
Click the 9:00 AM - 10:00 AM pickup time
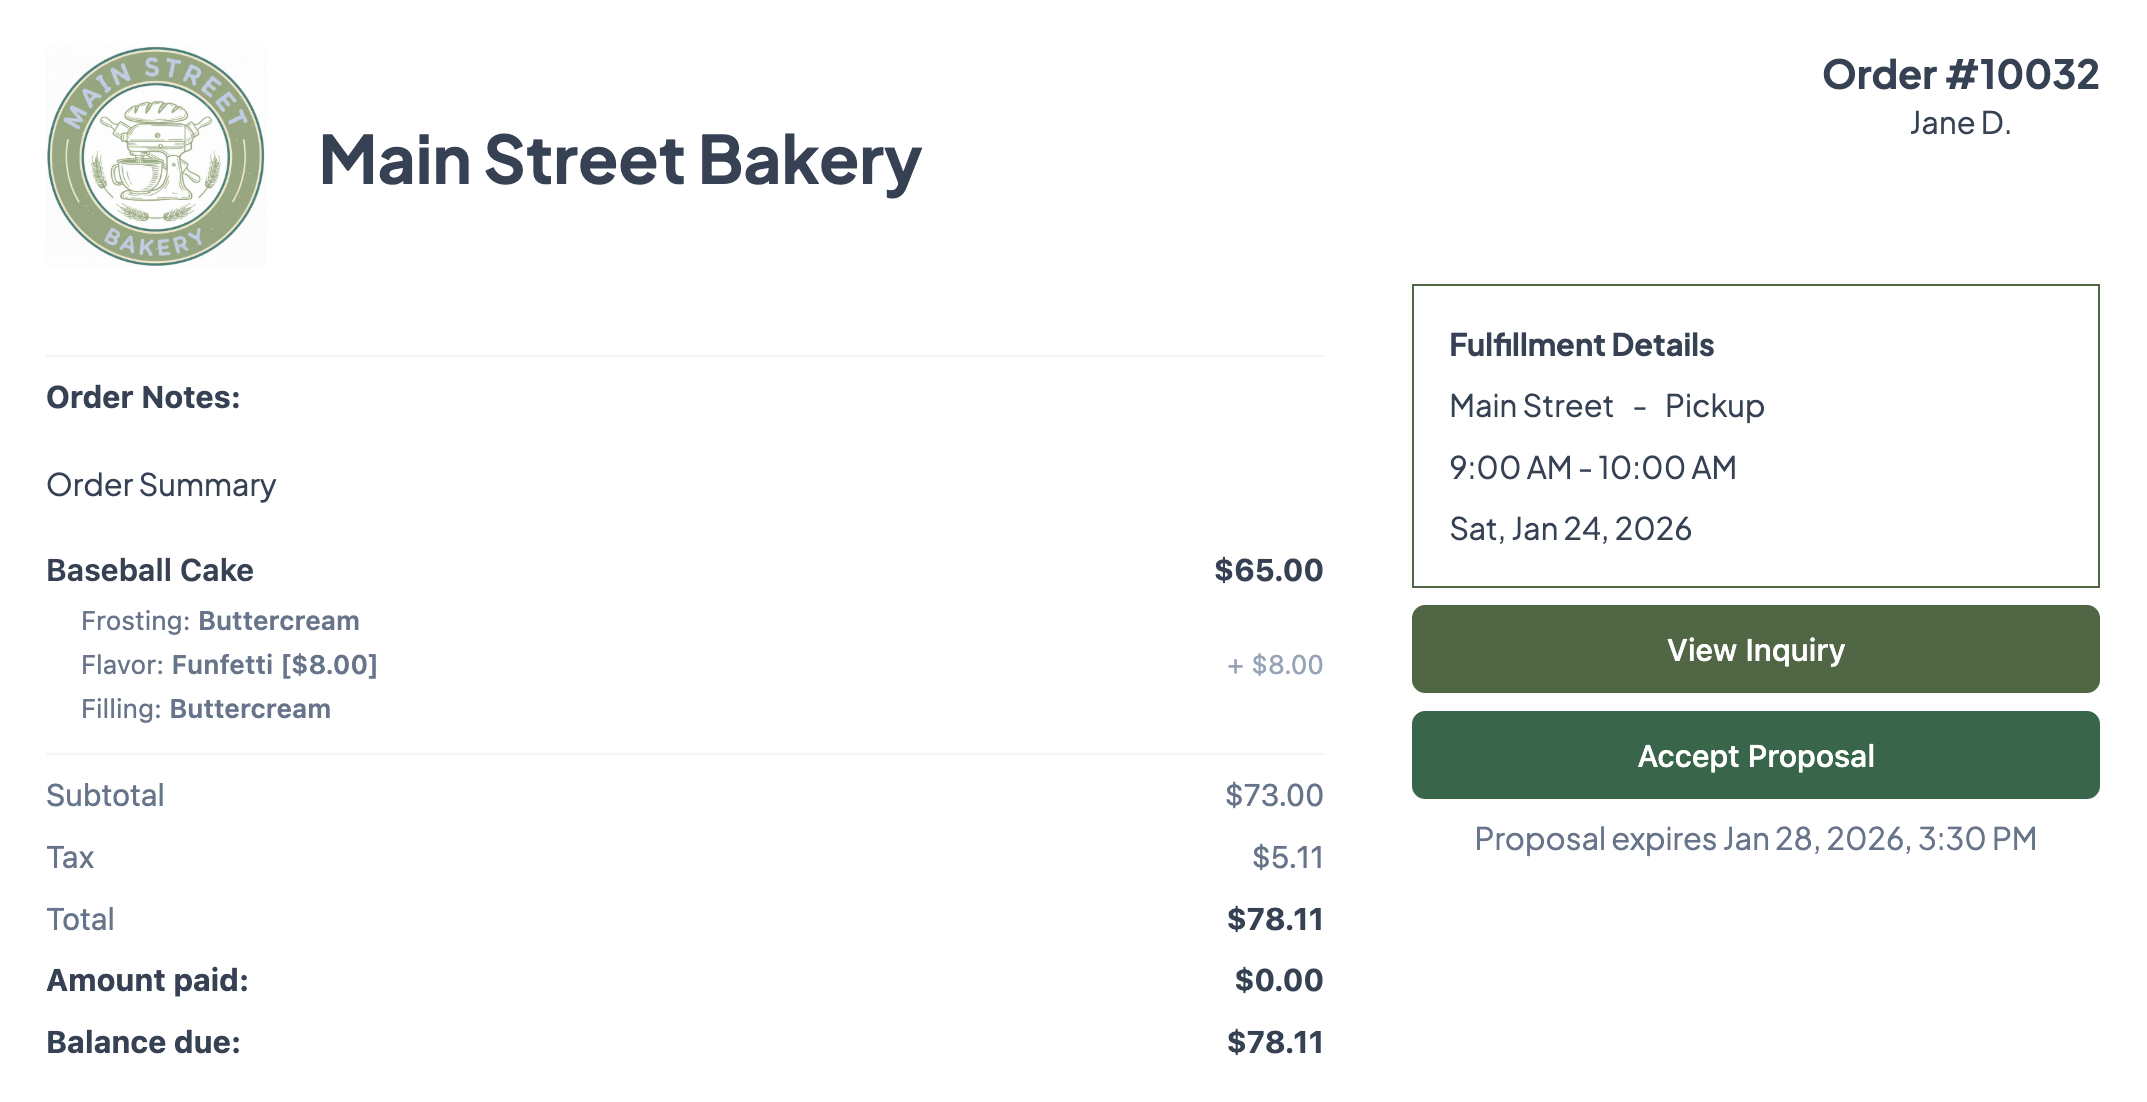[1592, 467]
